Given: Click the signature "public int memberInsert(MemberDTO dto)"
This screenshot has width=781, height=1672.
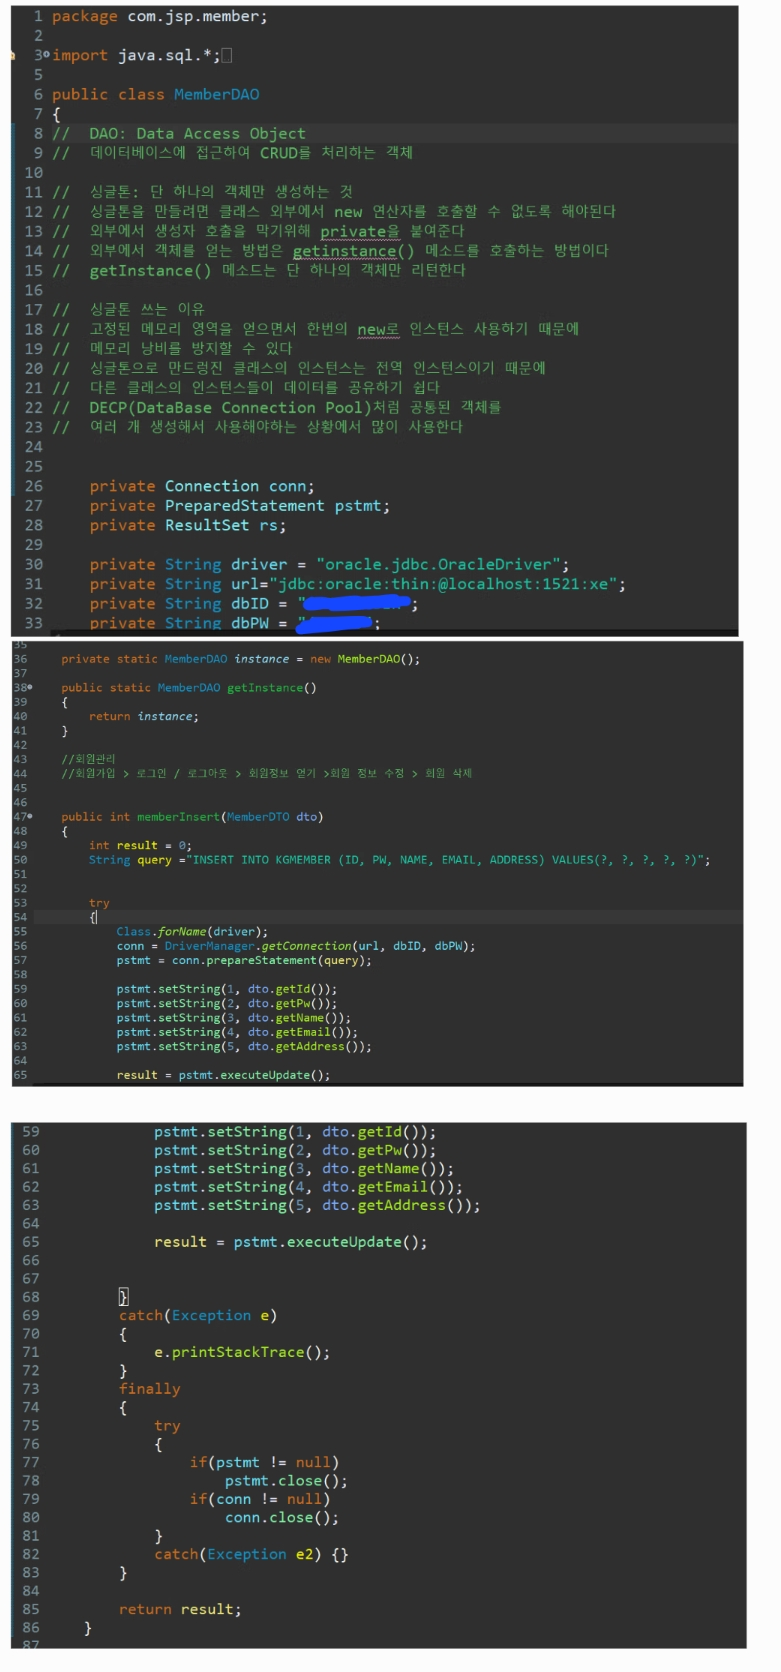Looking at the screenshot, I should pyautogui.click(x=192, y=817).
